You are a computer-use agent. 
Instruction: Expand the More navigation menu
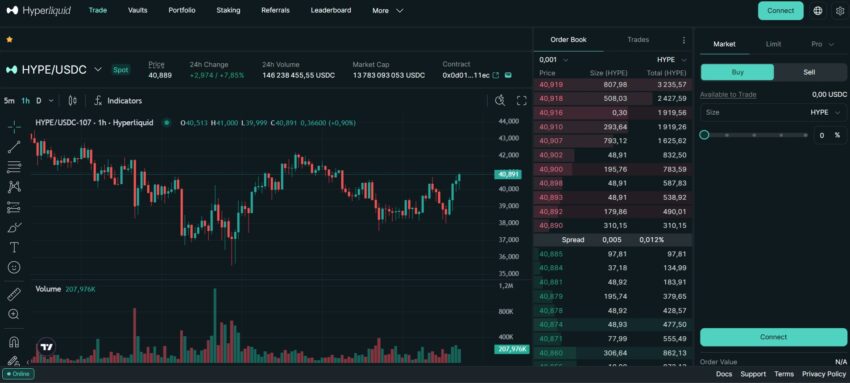pyautogui.click(x=388, y=10)
